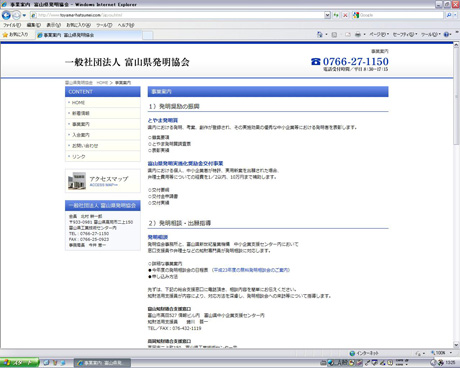Image resolution: width=460 pixels, height=368 pixels.
Task: Click the Windows スタート button
Action: click(x=19, y=363)
